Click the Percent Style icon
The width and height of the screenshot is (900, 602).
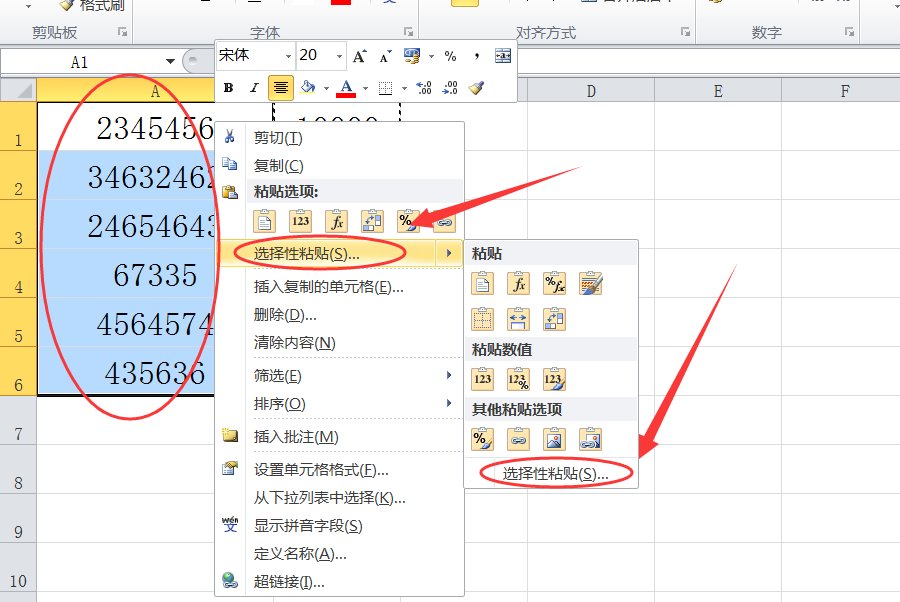point(451,54)
